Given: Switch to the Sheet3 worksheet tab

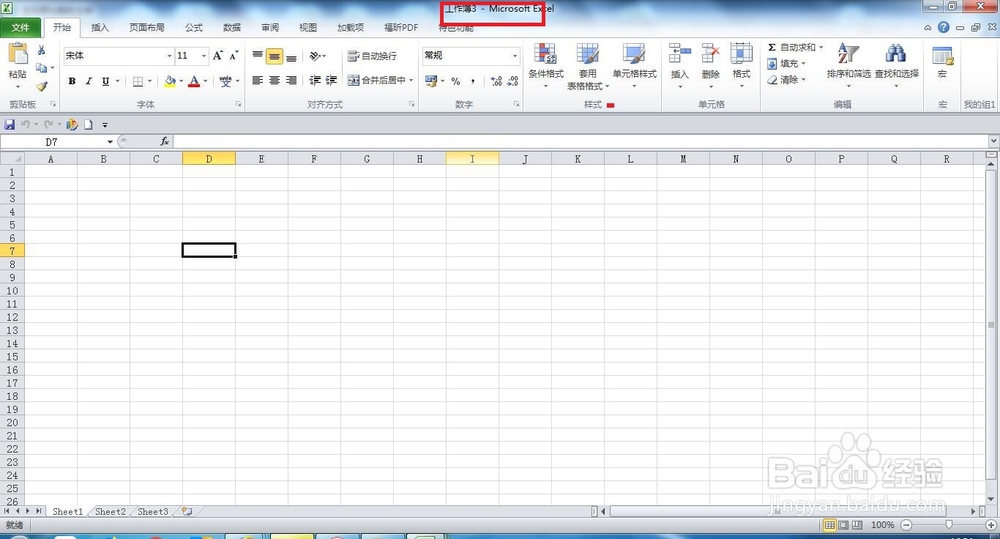Looking at the screenshot, I should (x=153, y=512).
